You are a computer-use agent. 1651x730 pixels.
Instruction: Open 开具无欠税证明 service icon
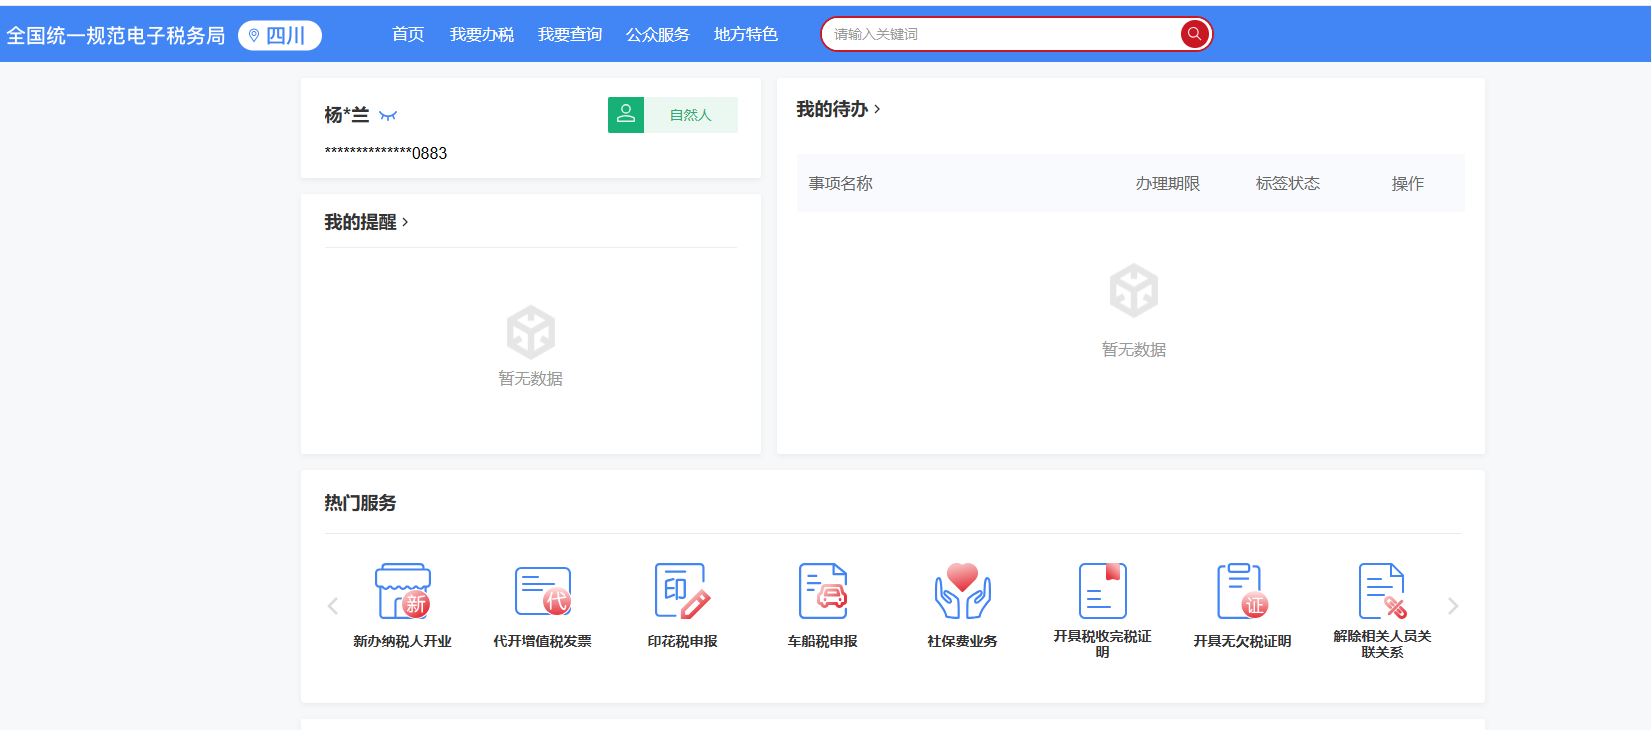coord(1242,591)
